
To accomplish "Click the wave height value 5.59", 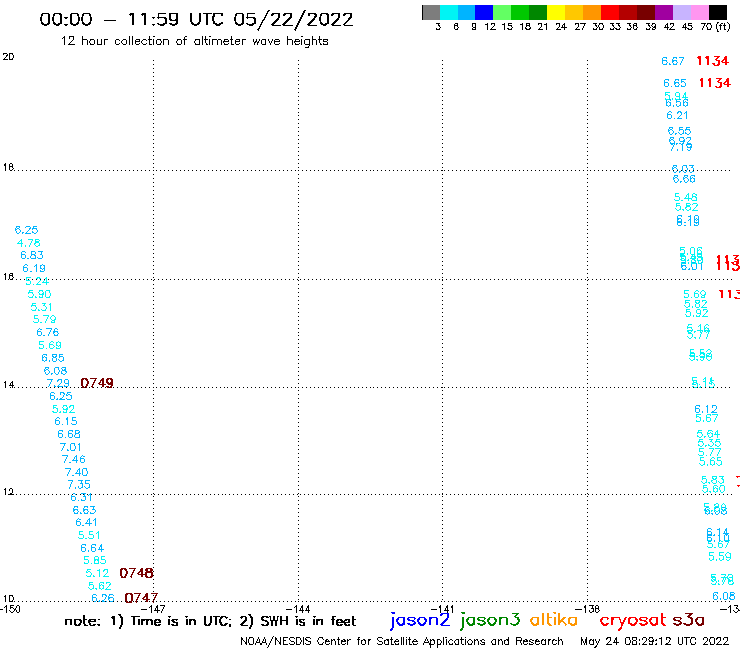I will tap(720, 557).
